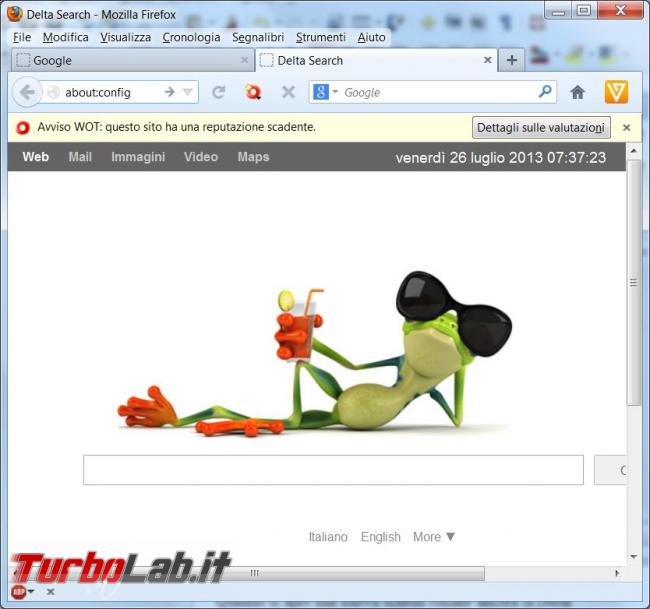
Task: Go back with the browser back arrow
Action: tap(27, 92)
